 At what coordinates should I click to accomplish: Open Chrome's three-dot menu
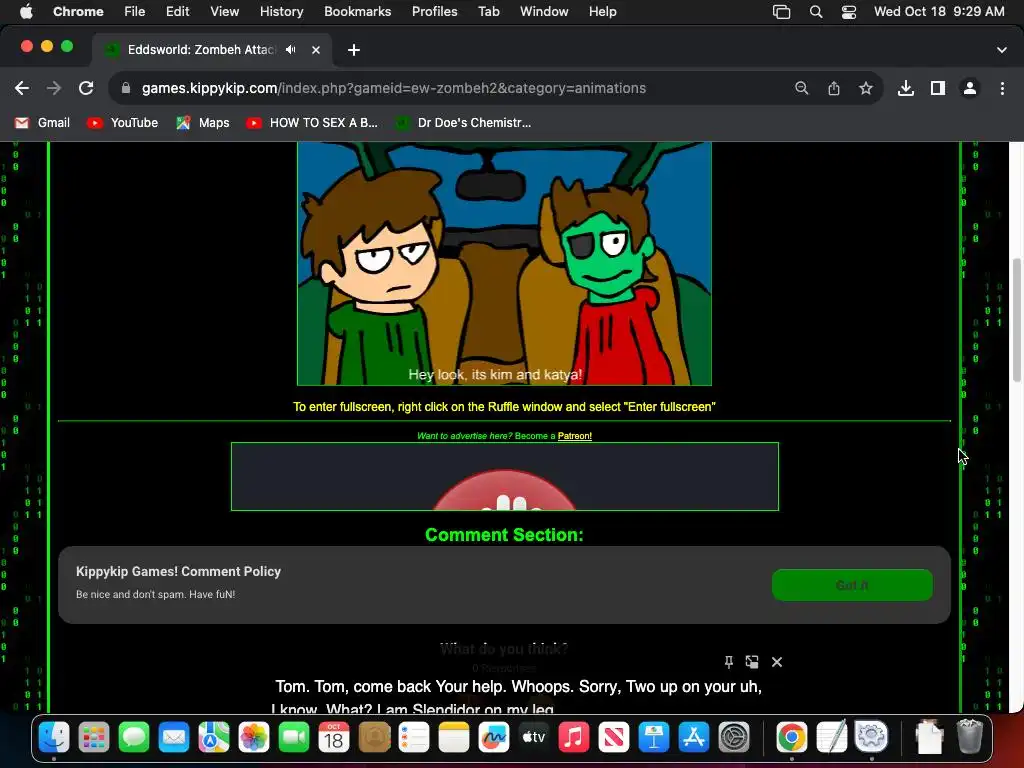[x=1002, y=88]
